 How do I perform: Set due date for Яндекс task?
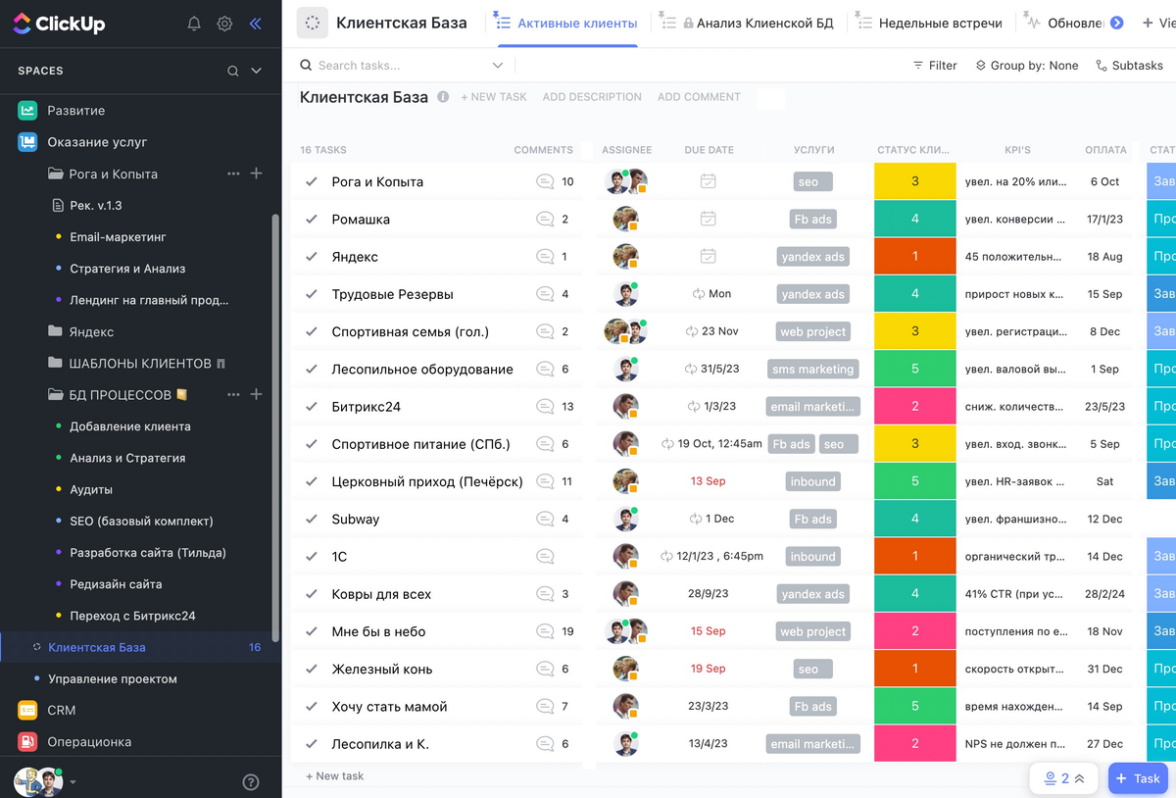pos(708,256)
